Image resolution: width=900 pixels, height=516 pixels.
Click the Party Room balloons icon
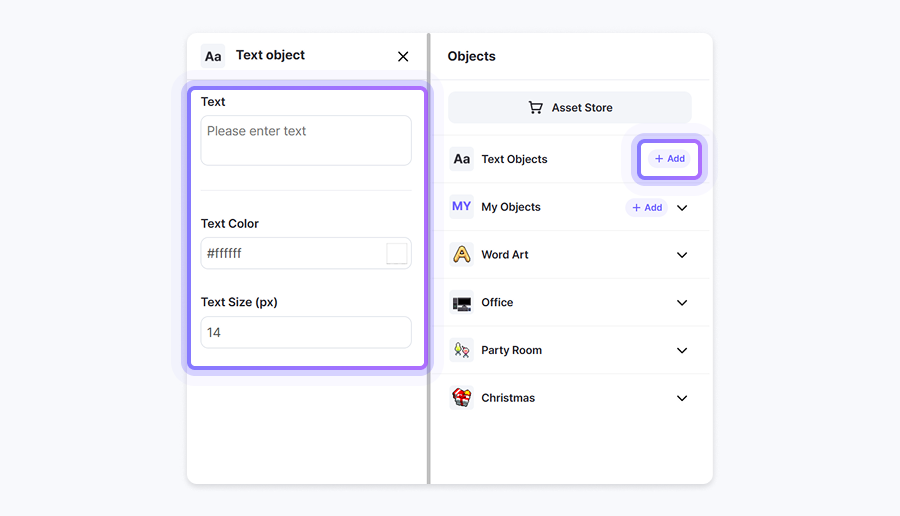pos(461,350)
